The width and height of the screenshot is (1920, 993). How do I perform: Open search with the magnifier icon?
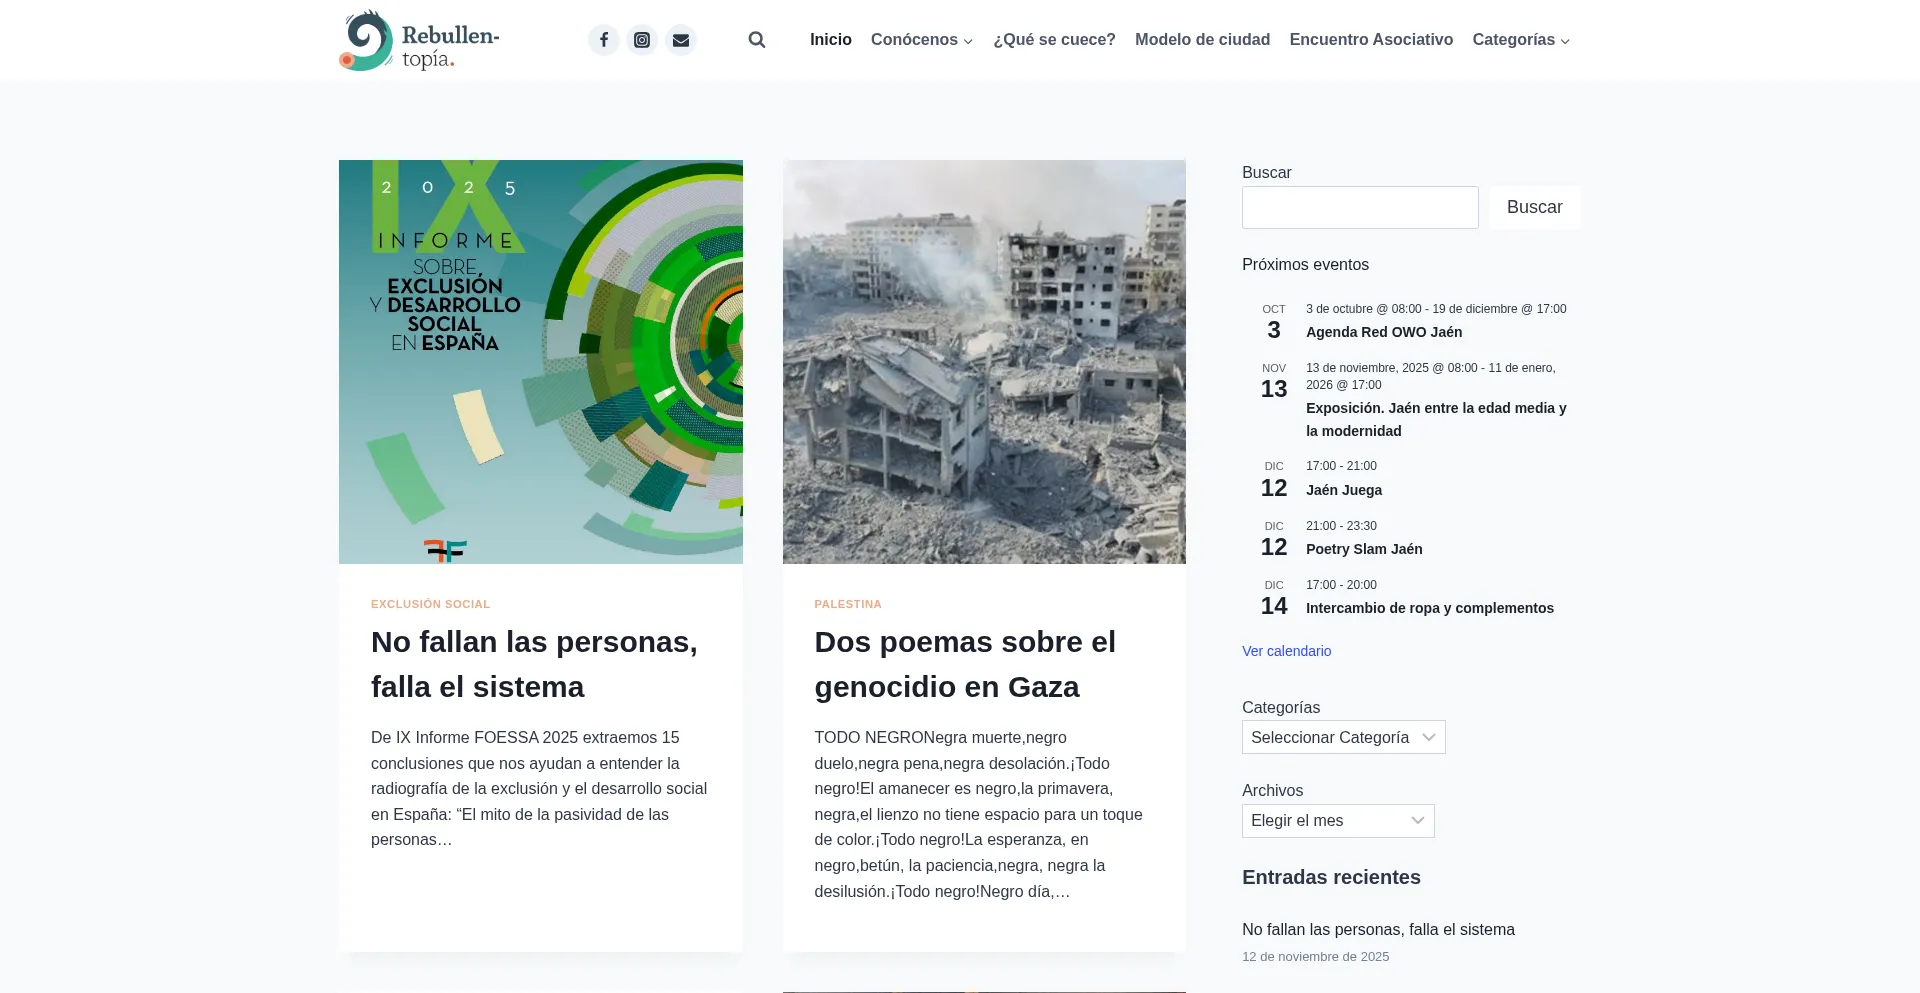point(757,40)
